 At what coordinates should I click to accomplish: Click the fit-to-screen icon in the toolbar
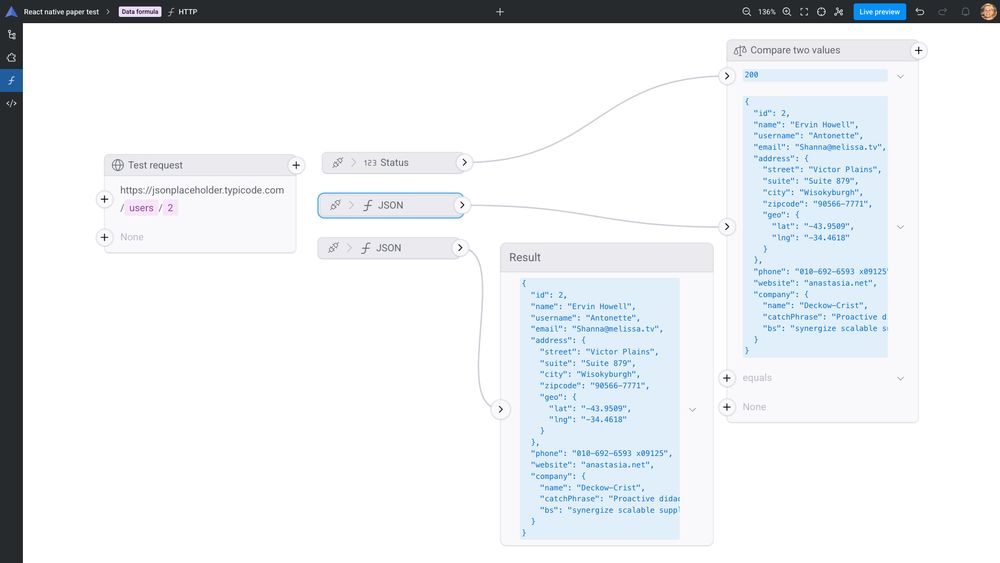[804, 12]
